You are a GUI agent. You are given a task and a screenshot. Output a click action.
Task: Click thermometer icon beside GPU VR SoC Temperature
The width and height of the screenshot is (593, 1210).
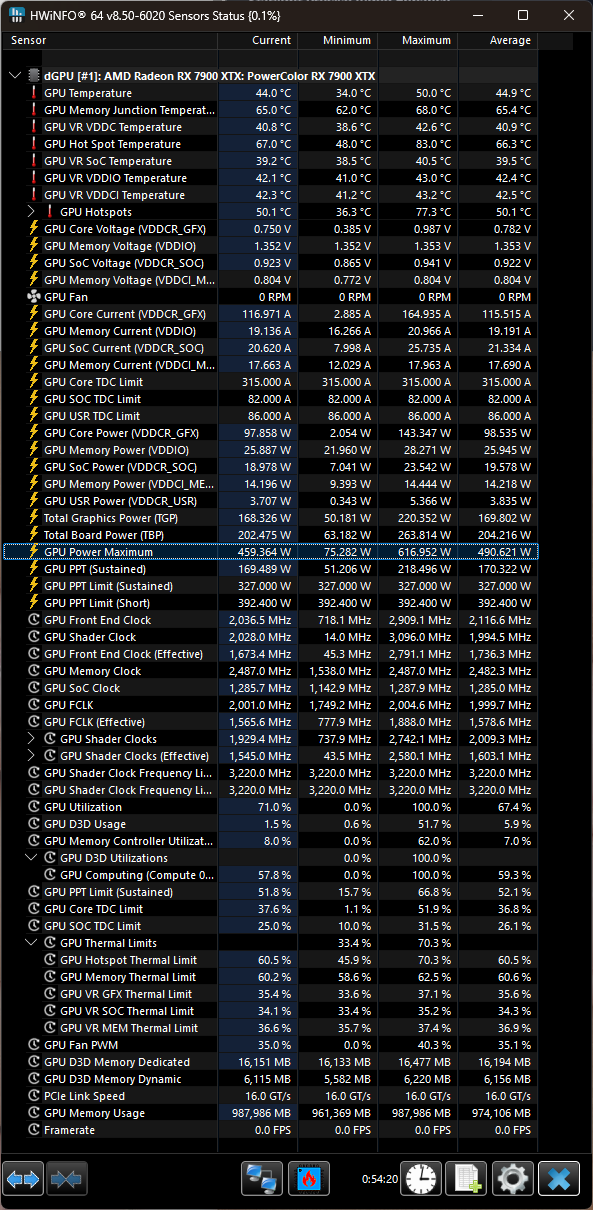tap(34, 161)
